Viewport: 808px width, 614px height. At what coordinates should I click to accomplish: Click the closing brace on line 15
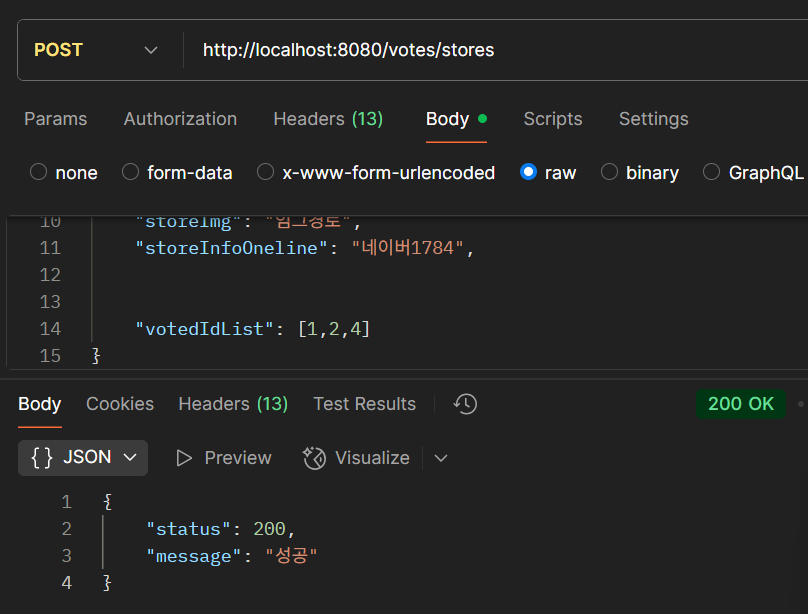pyautogui.click(x=95, y=356)
